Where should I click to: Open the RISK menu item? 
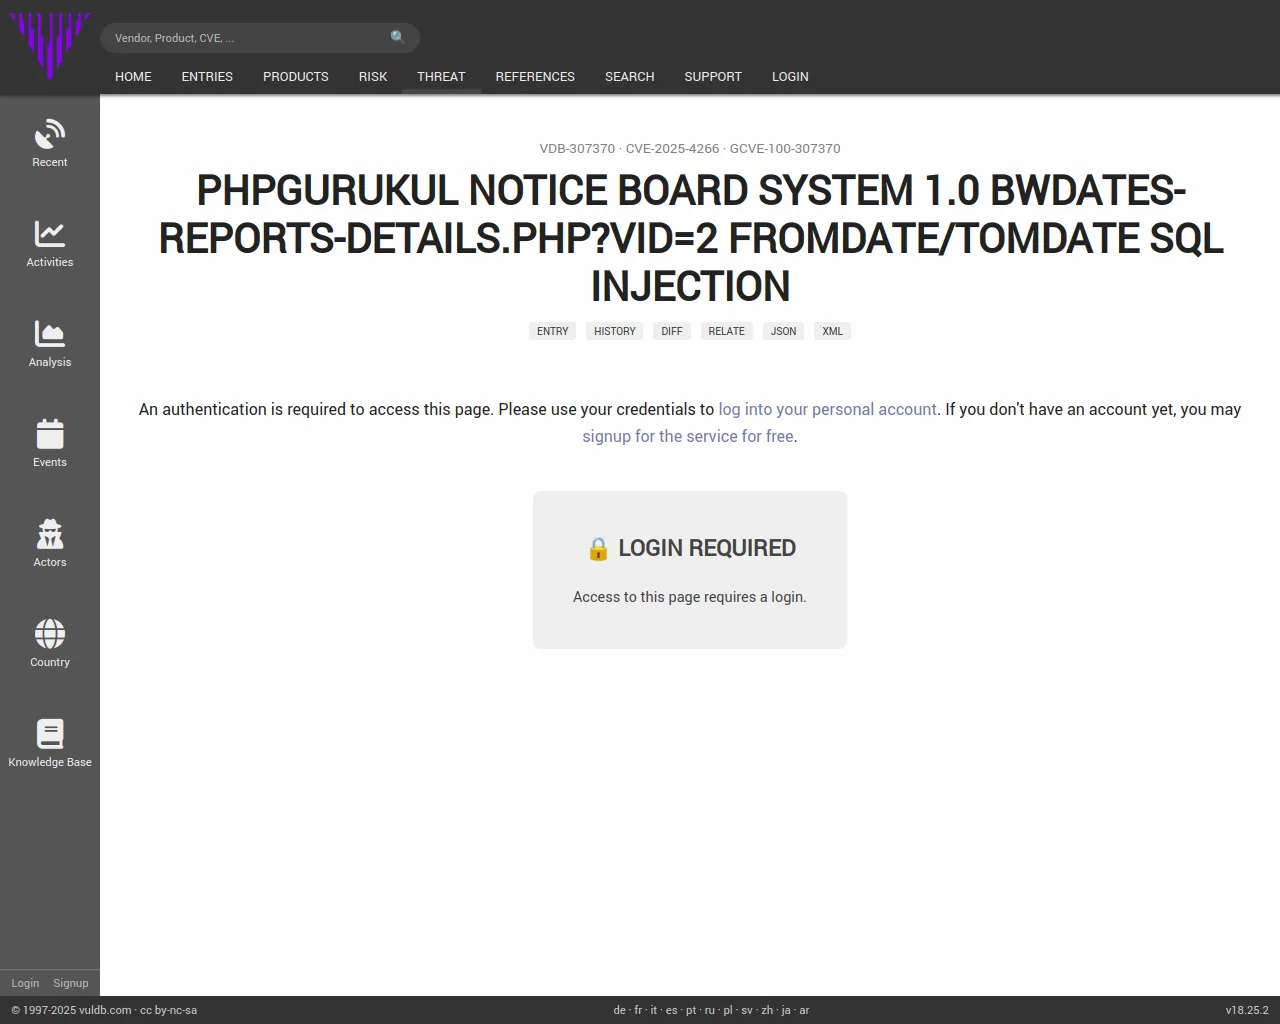[x=373, y=76]
